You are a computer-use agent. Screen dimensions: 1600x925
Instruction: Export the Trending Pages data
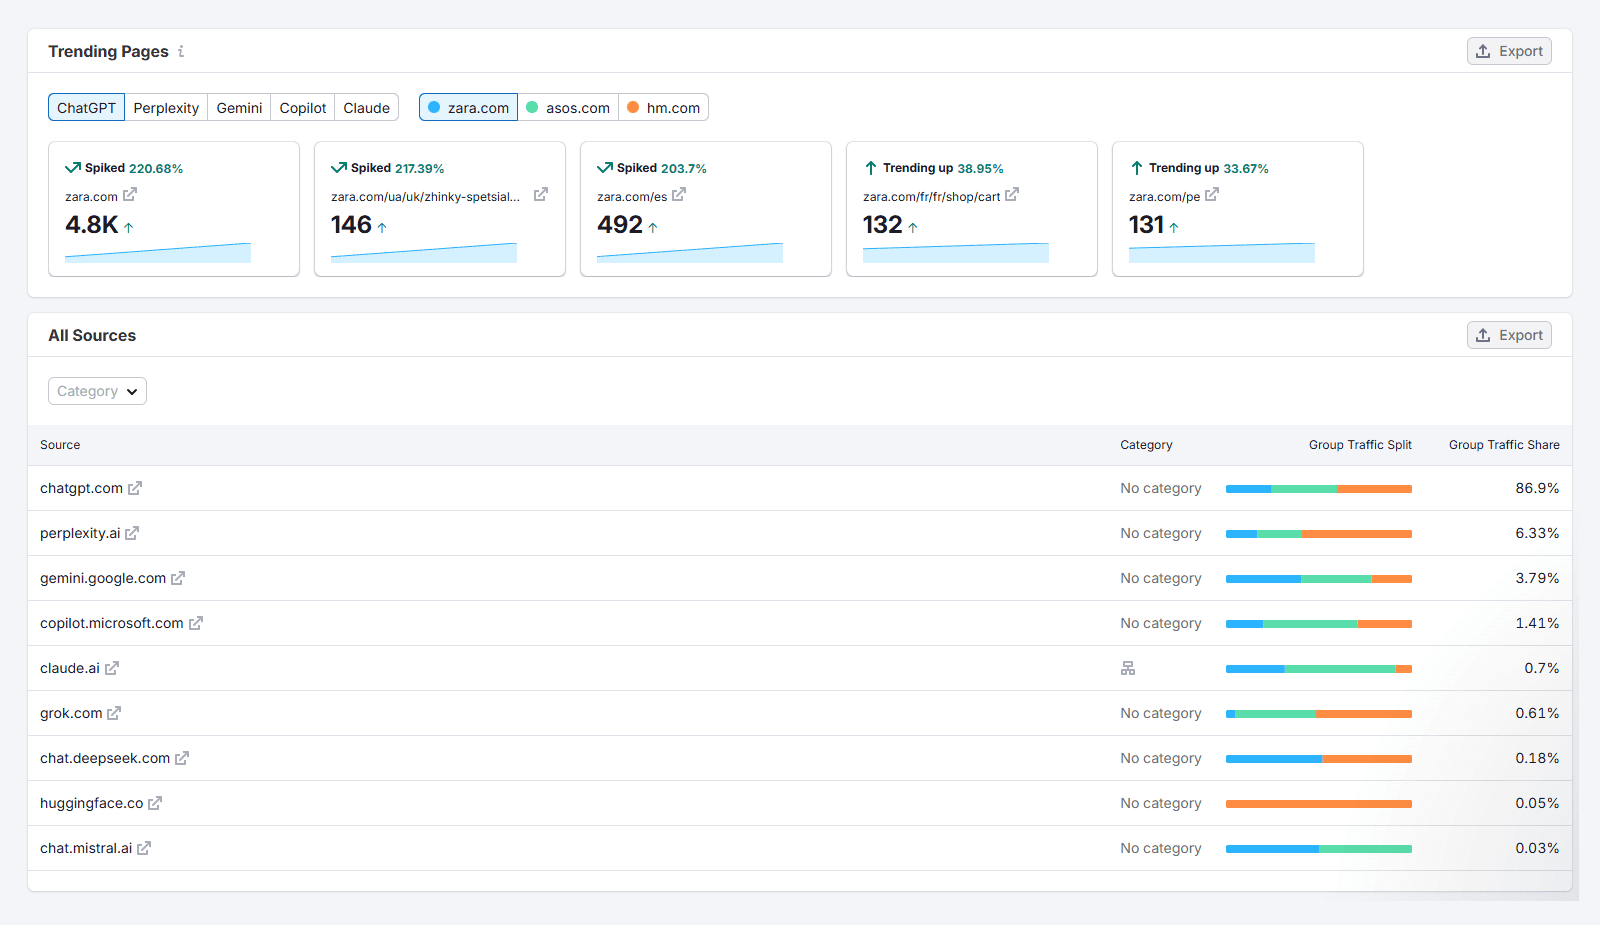coord(1509,51)
